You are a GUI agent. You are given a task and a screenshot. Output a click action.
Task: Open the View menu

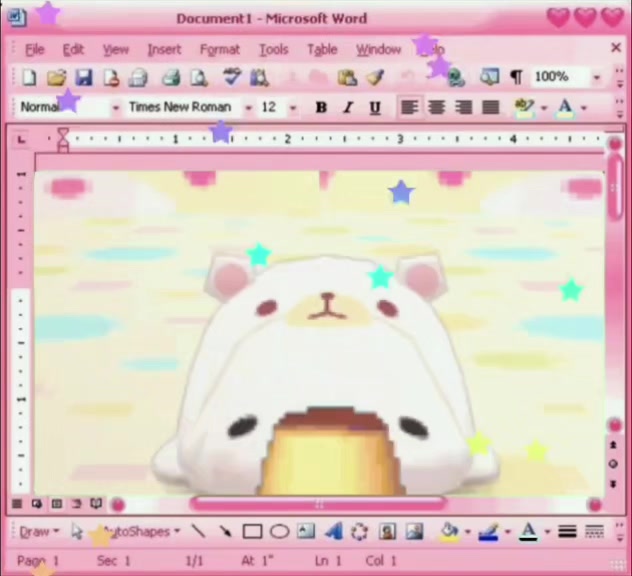(116, 50)
